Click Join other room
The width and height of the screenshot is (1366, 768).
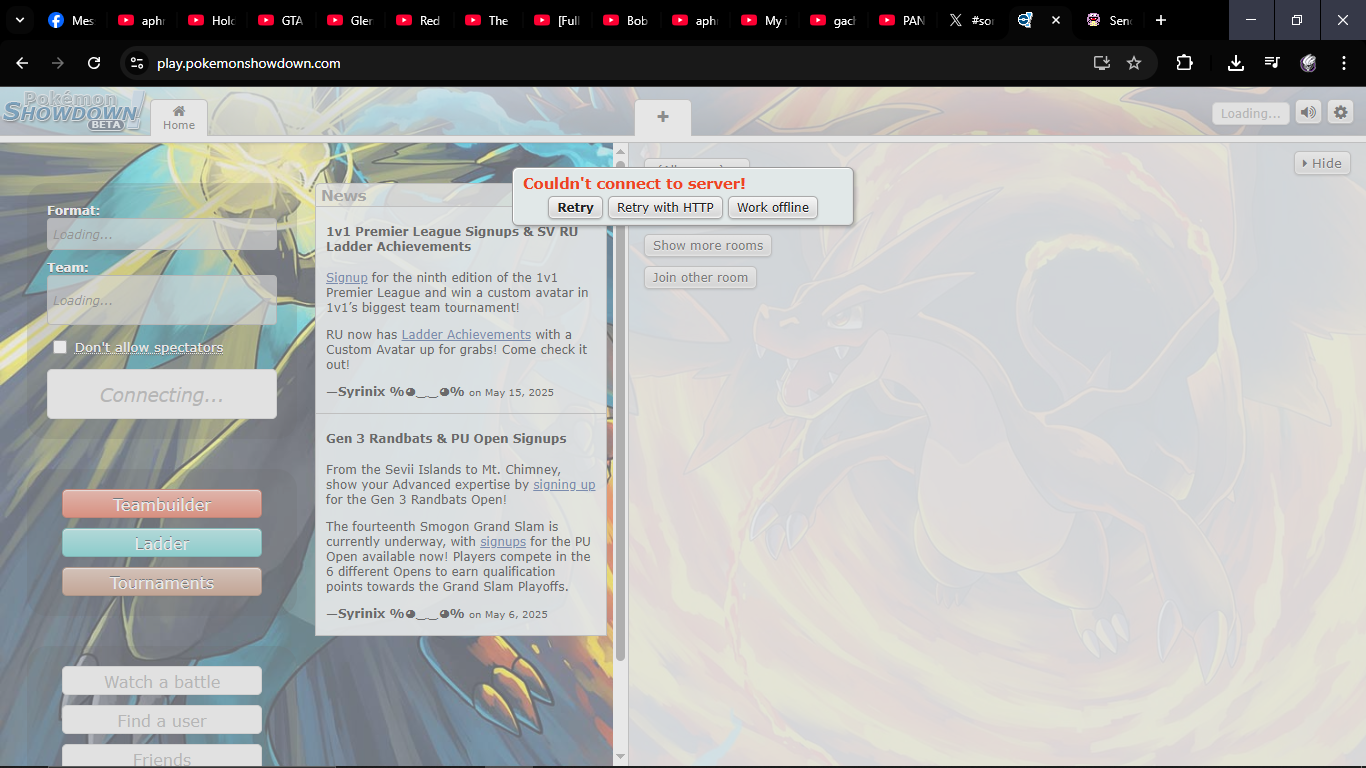700,277
